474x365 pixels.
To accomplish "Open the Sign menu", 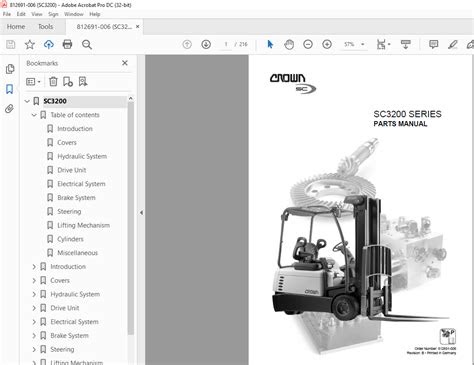I will (x=53, y=14).
